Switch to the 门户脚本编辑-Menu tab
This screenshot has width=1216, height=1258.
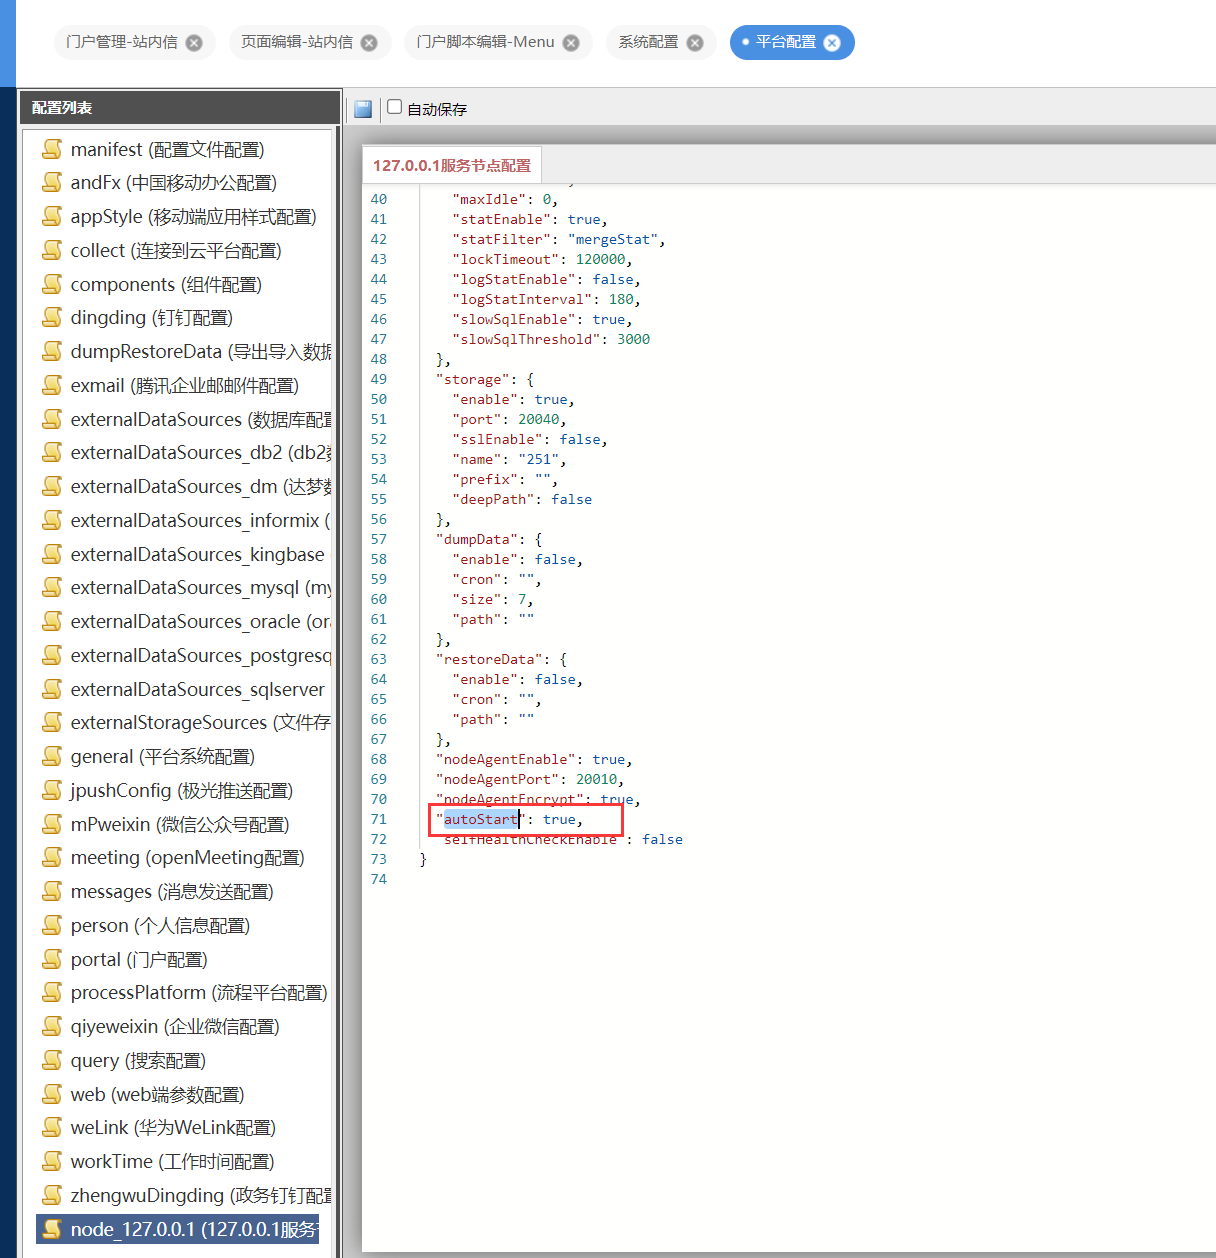coord(485,42)
